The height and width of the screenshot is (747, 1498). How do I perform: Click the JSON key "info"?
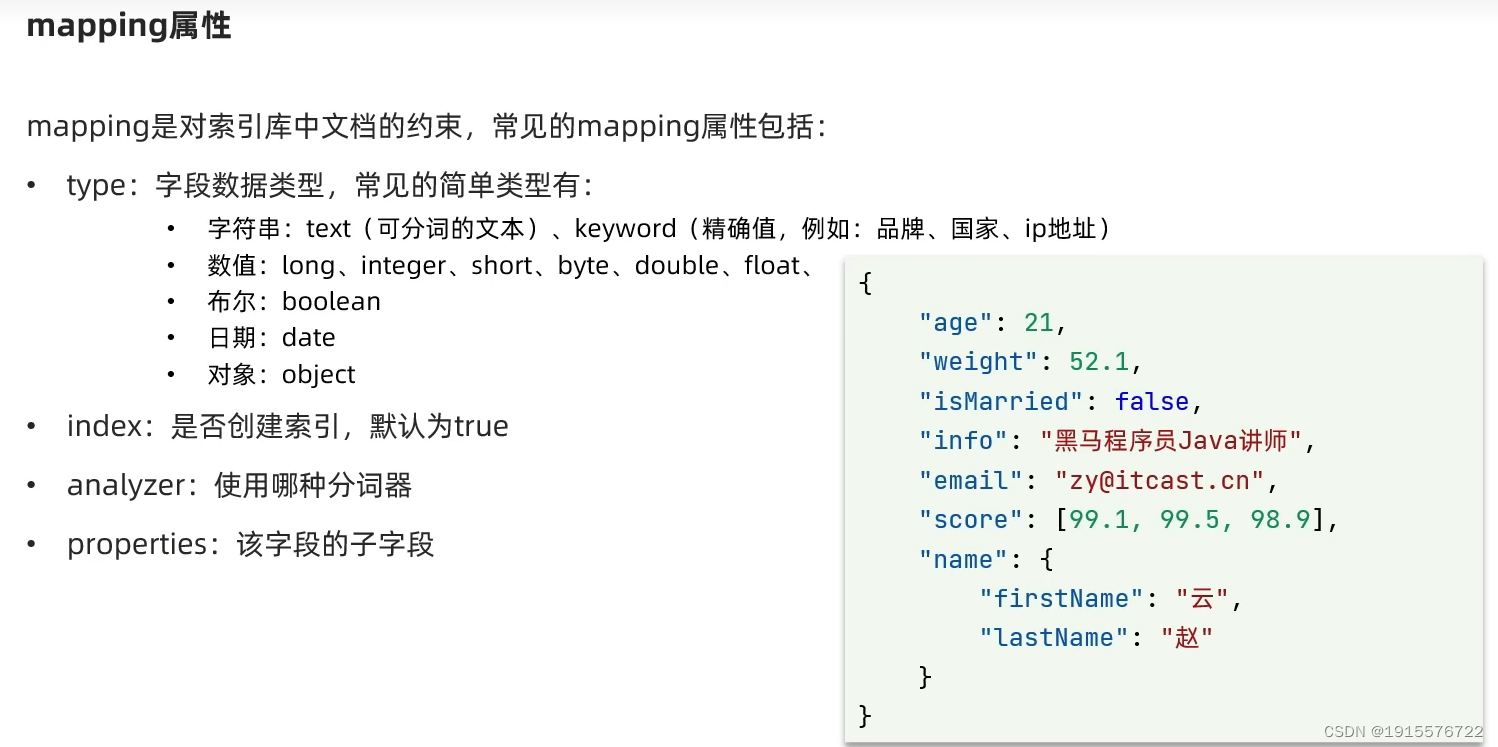click(x=964, y=441)
